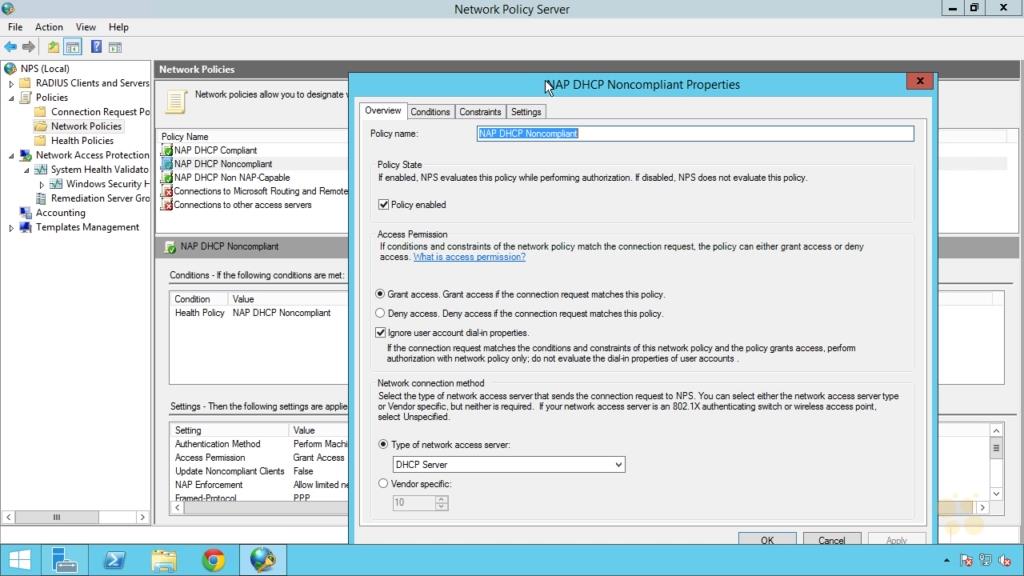
Task: Select the Deny access radio button
Action: (x=380, y=313)
